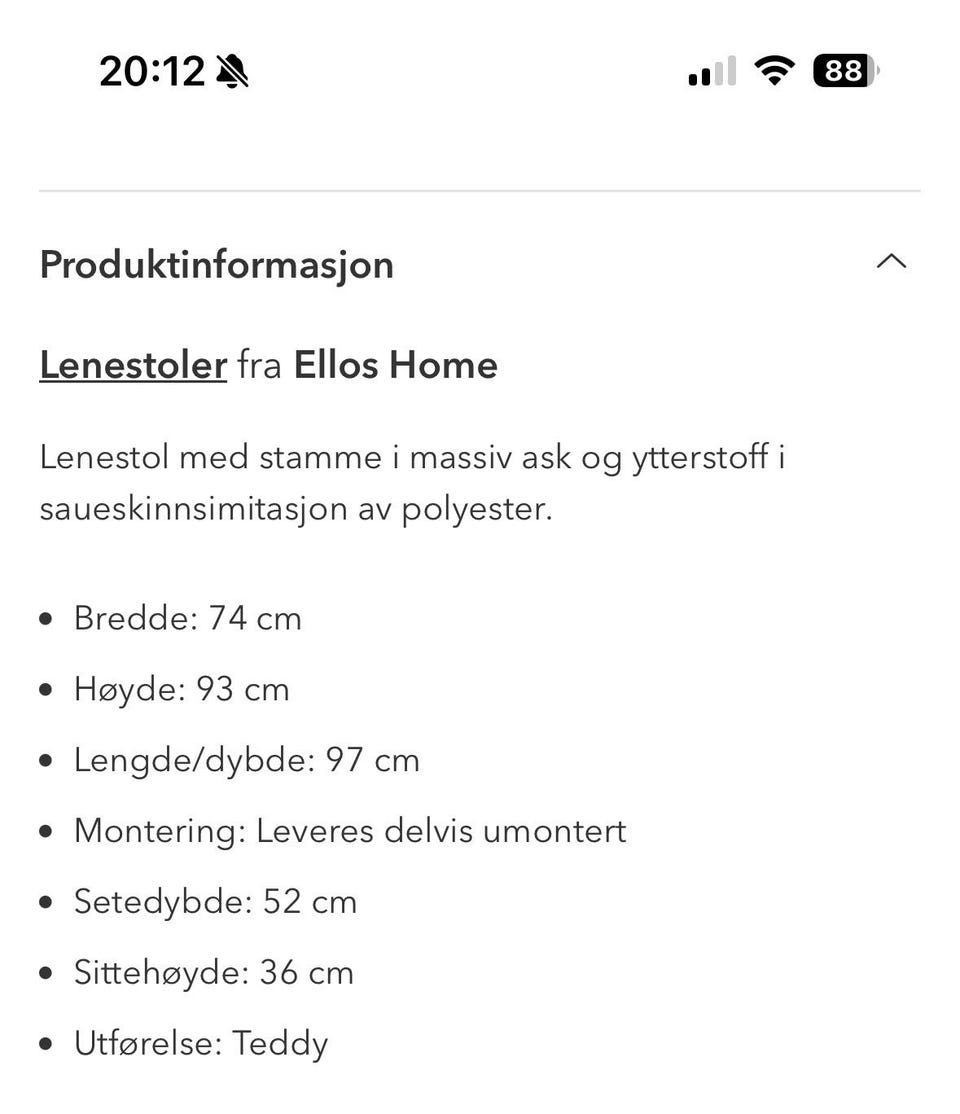Tap the silent mode bell icon
Image resolution: width=960 pixels, height=1114 pixels.
point(232,72)
